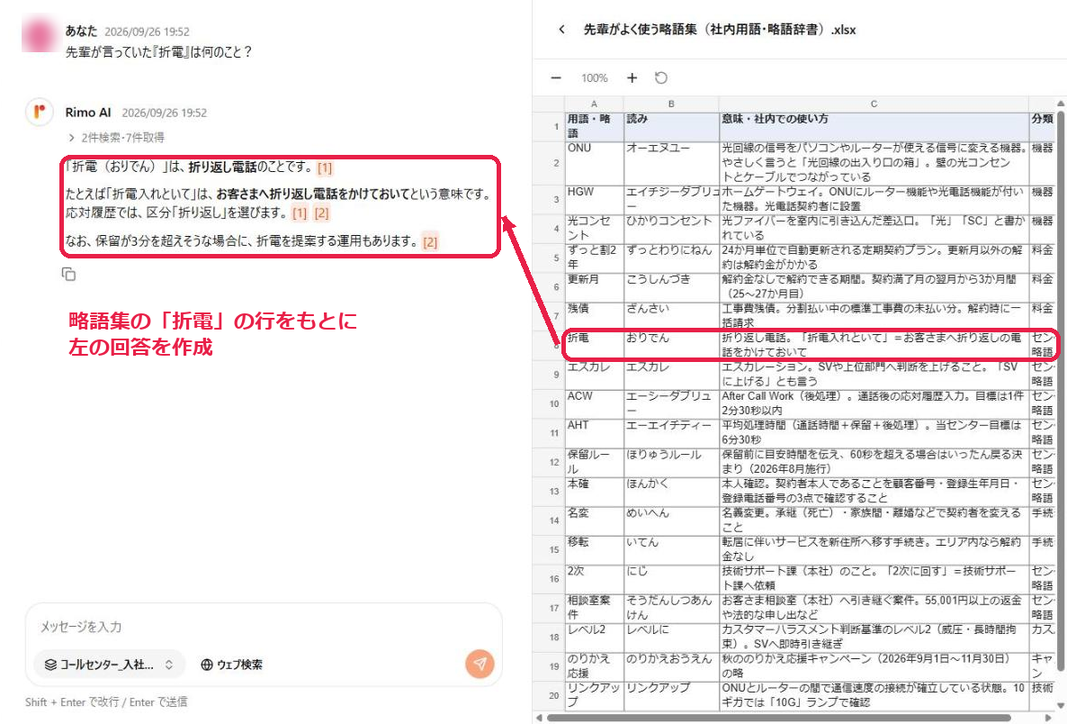Select column B header
Viewport: 1067px width, 724px height.
(672, 104)
